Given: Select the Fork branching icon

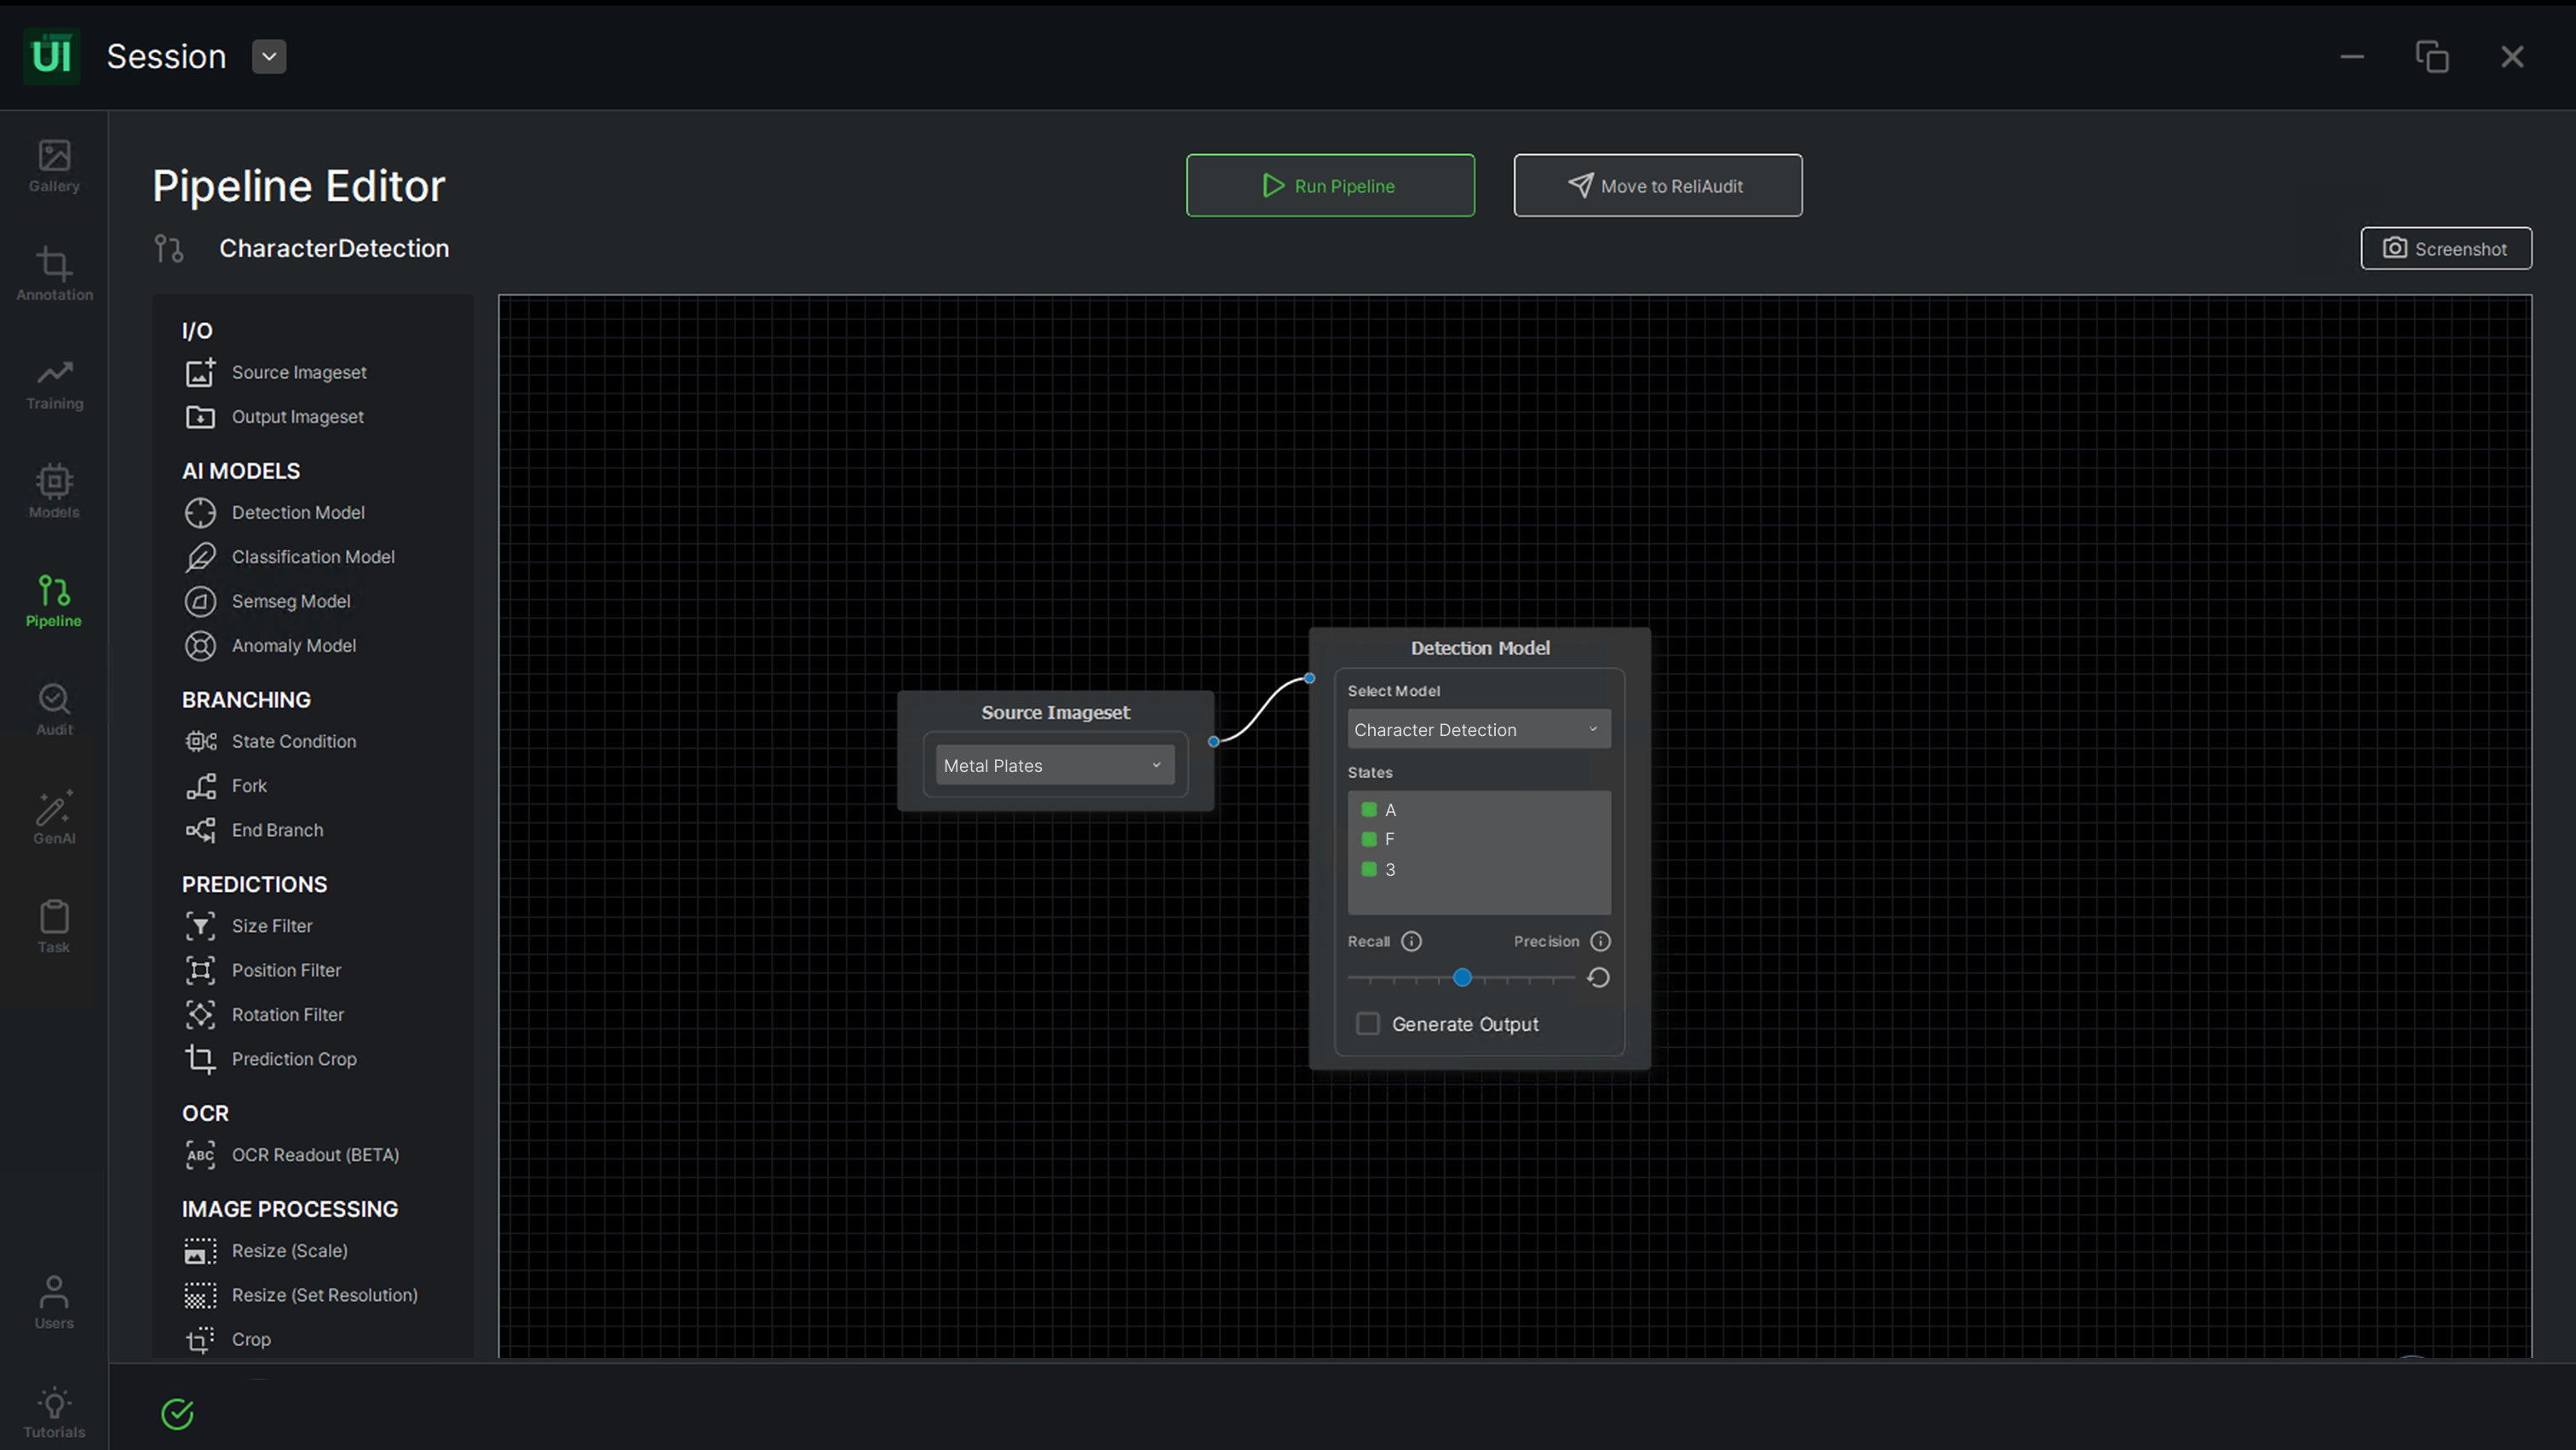Looking at the screenshot, I should coord(200,786).
